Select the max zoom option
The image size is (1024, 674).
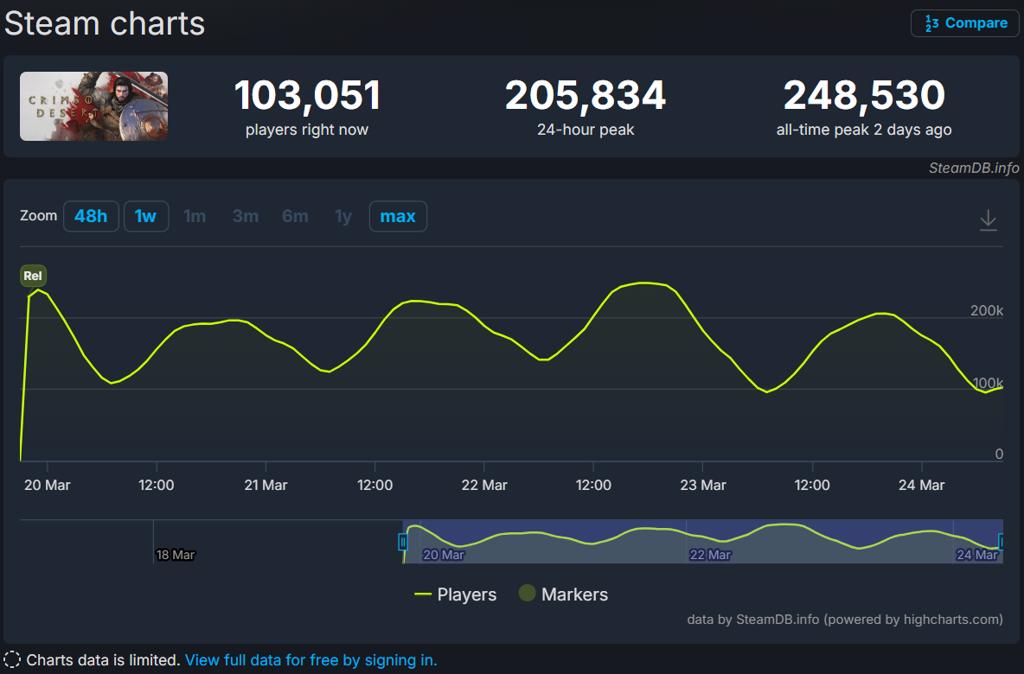click(x=398, y=216)
